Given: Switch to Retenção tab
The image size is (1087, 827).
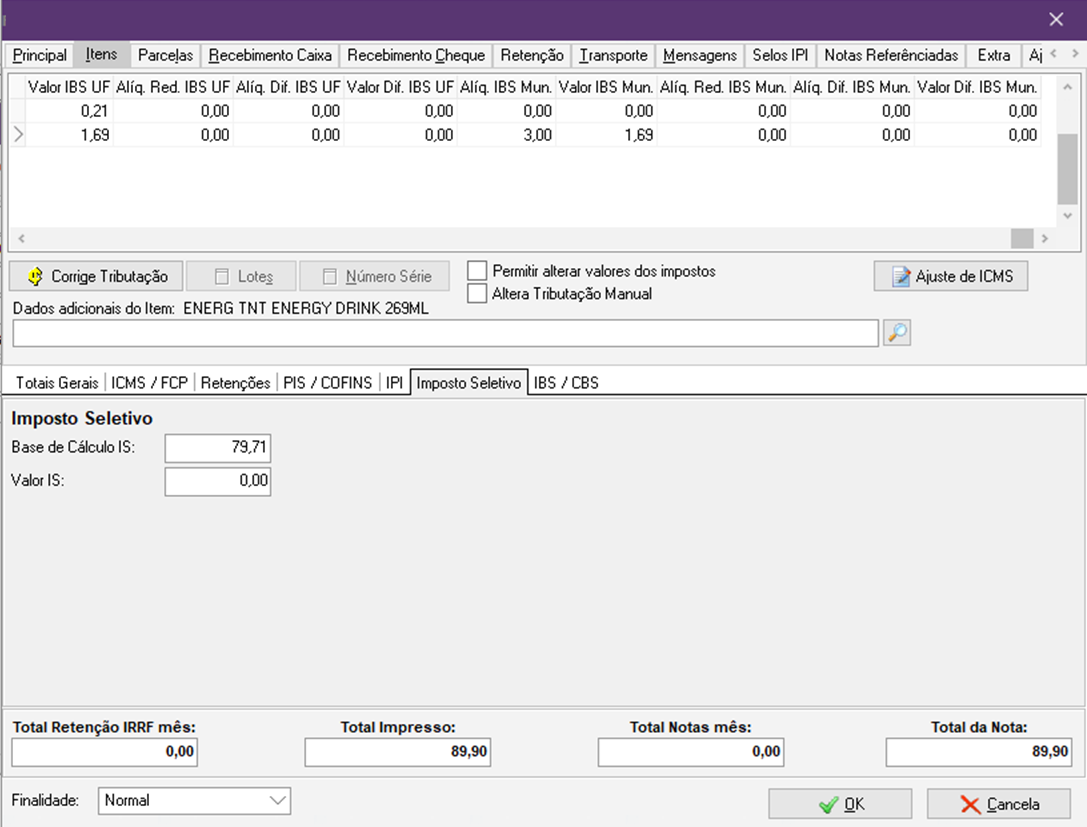Looking at the screenshot, I should 532,55.
